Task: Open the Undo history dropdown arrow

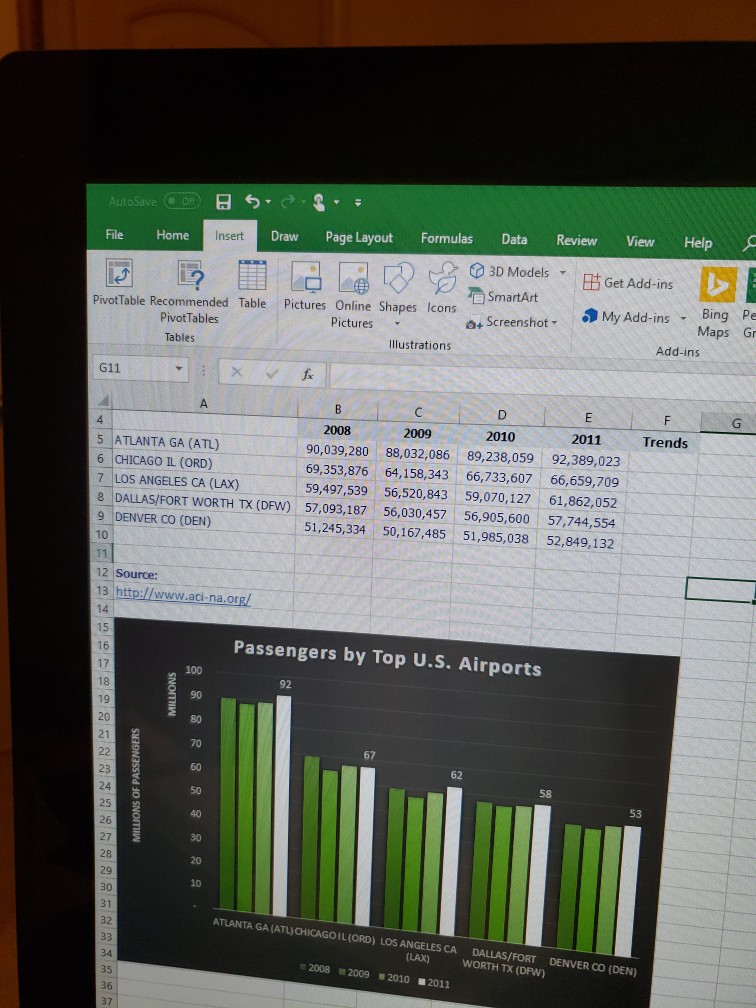Action: tap(267, 202)
